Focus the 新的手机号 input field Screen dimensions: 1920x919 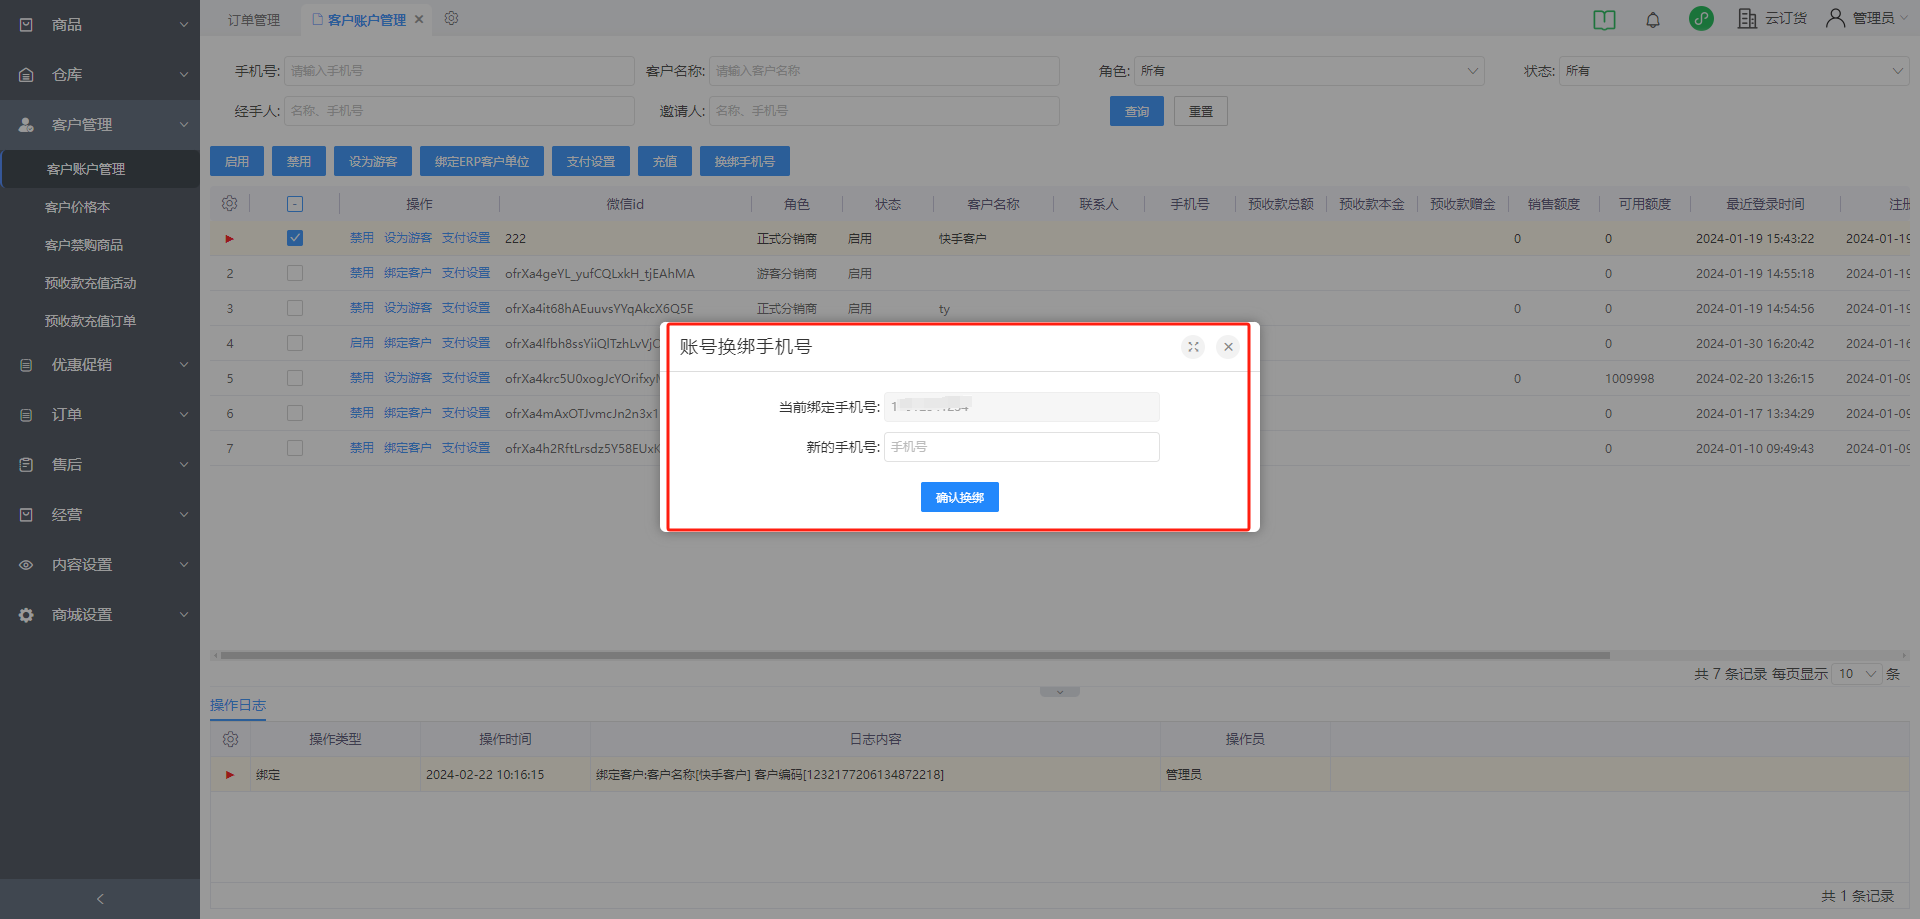tap(1022, 447)
